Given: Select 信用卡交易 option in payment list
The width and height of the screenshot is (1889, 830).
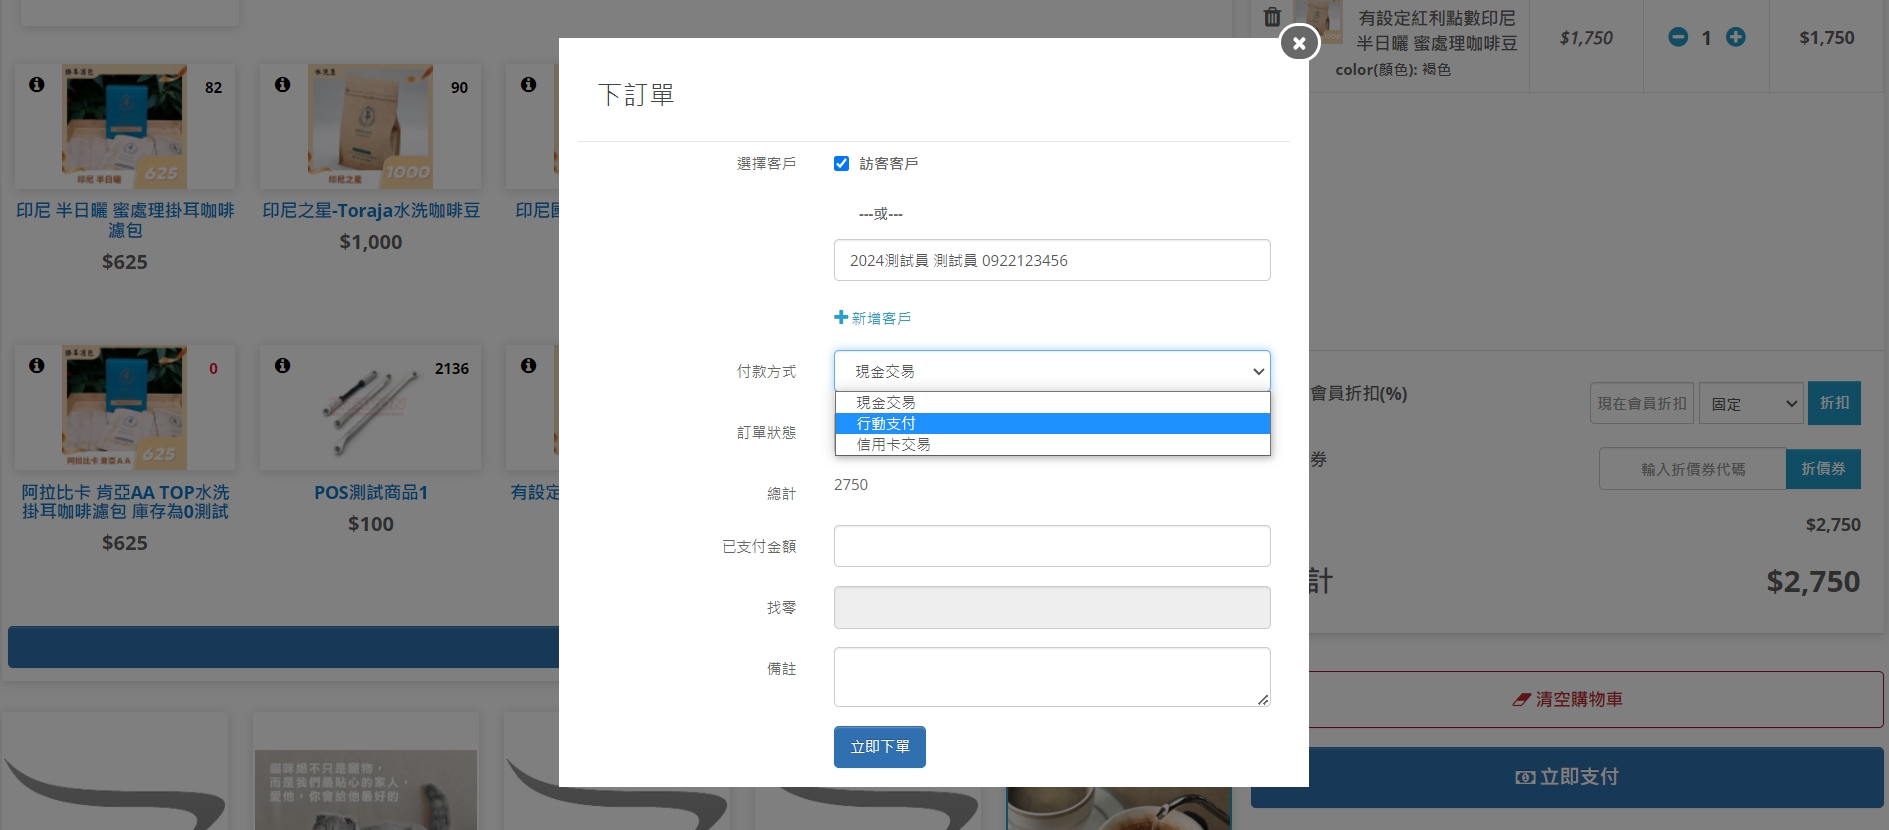Looking at the screenshot, I should (x=1052, y=444).
